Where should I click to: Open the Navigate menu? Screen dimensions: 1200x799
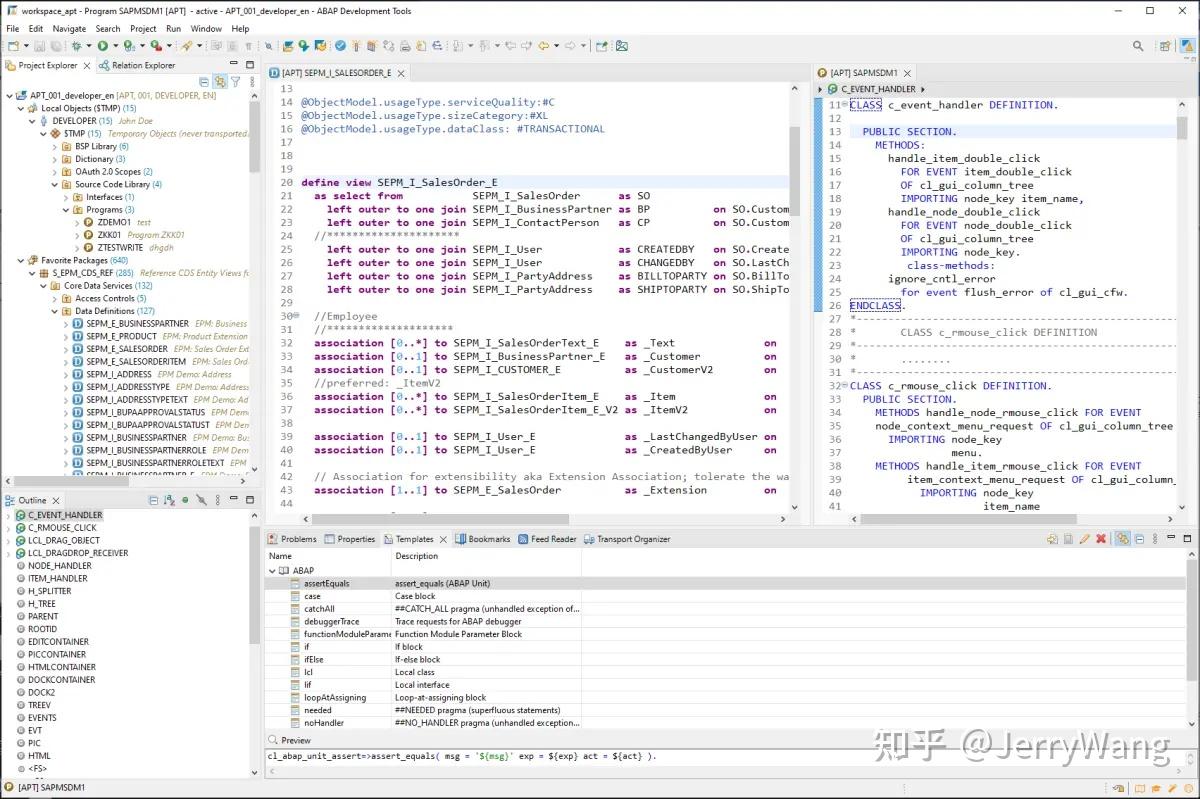(69, 28)
